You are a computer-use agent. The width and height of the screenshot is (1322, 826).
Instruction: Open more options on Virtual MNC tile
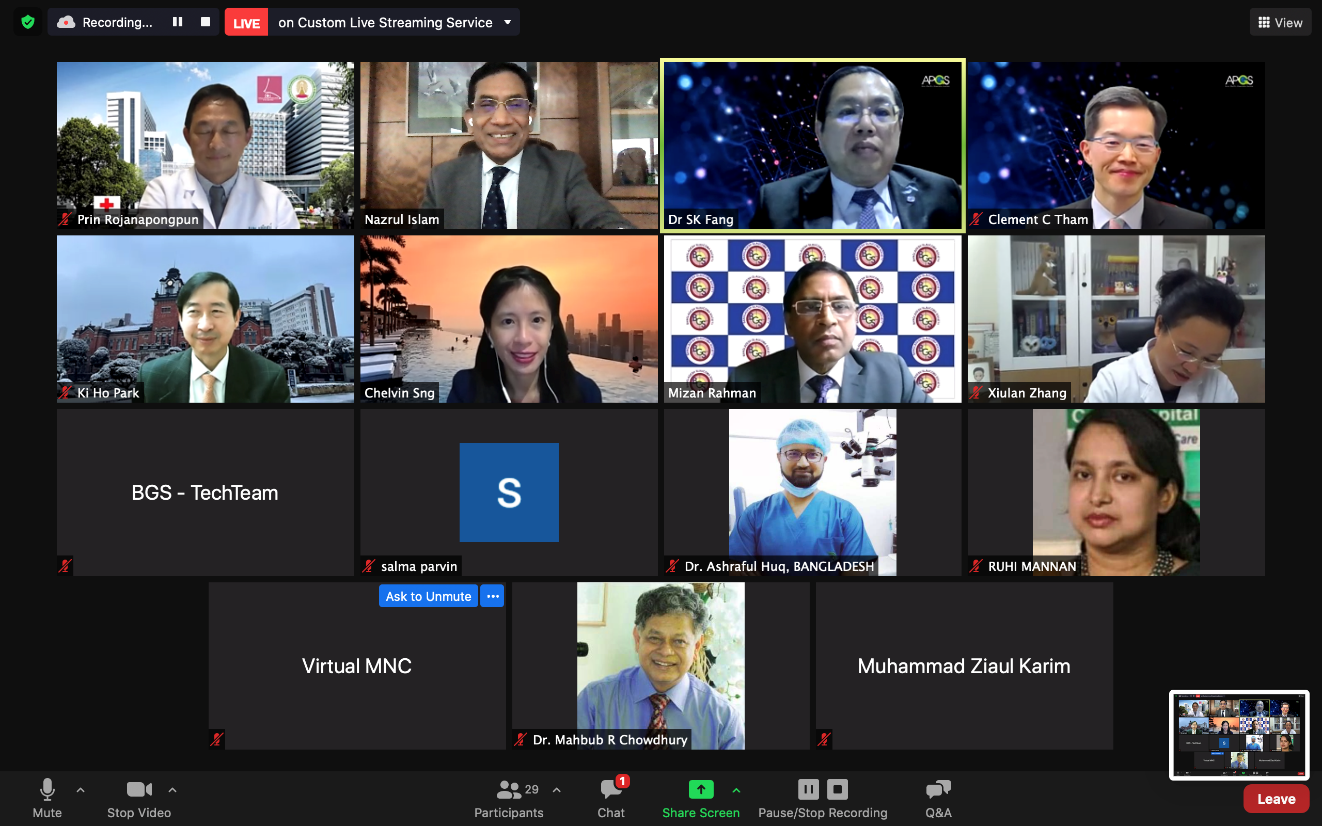(x=492, y=596)
